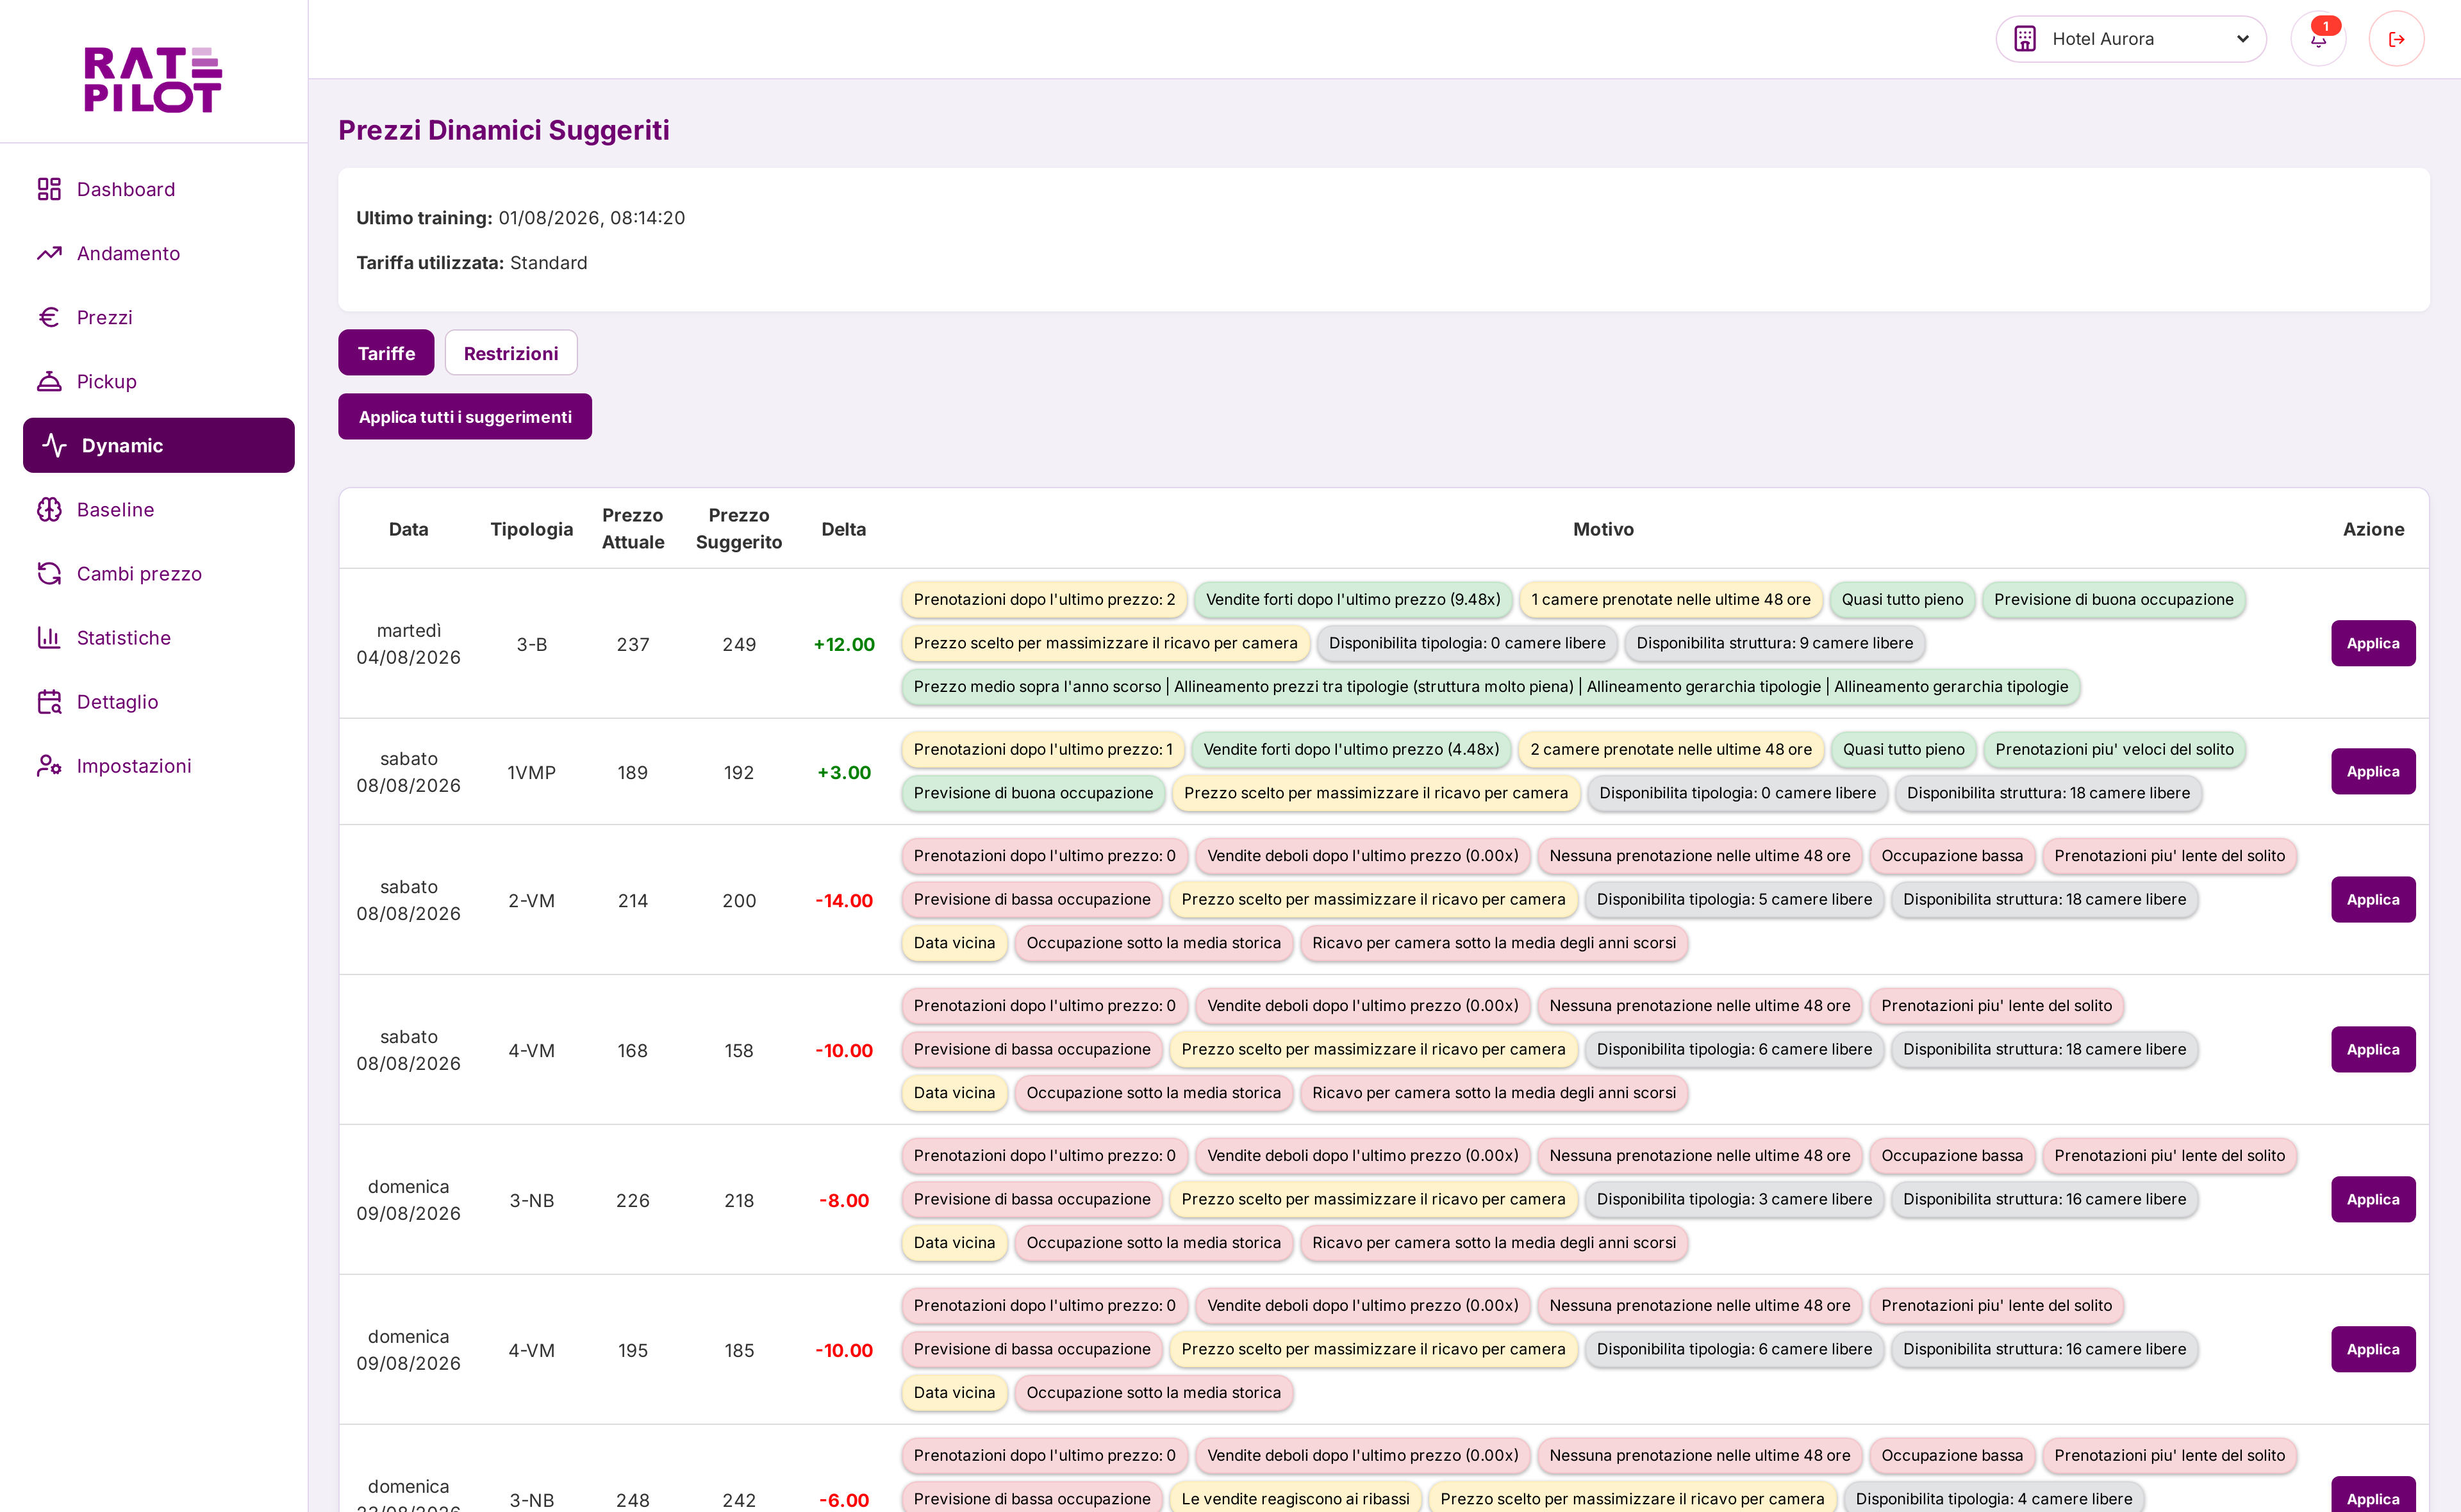Click the 'Vendite forti dopo l'ultimo prezzo (9.48x)' tag
Viewport: 2461px width, 1512px height.
[1353, 599]
